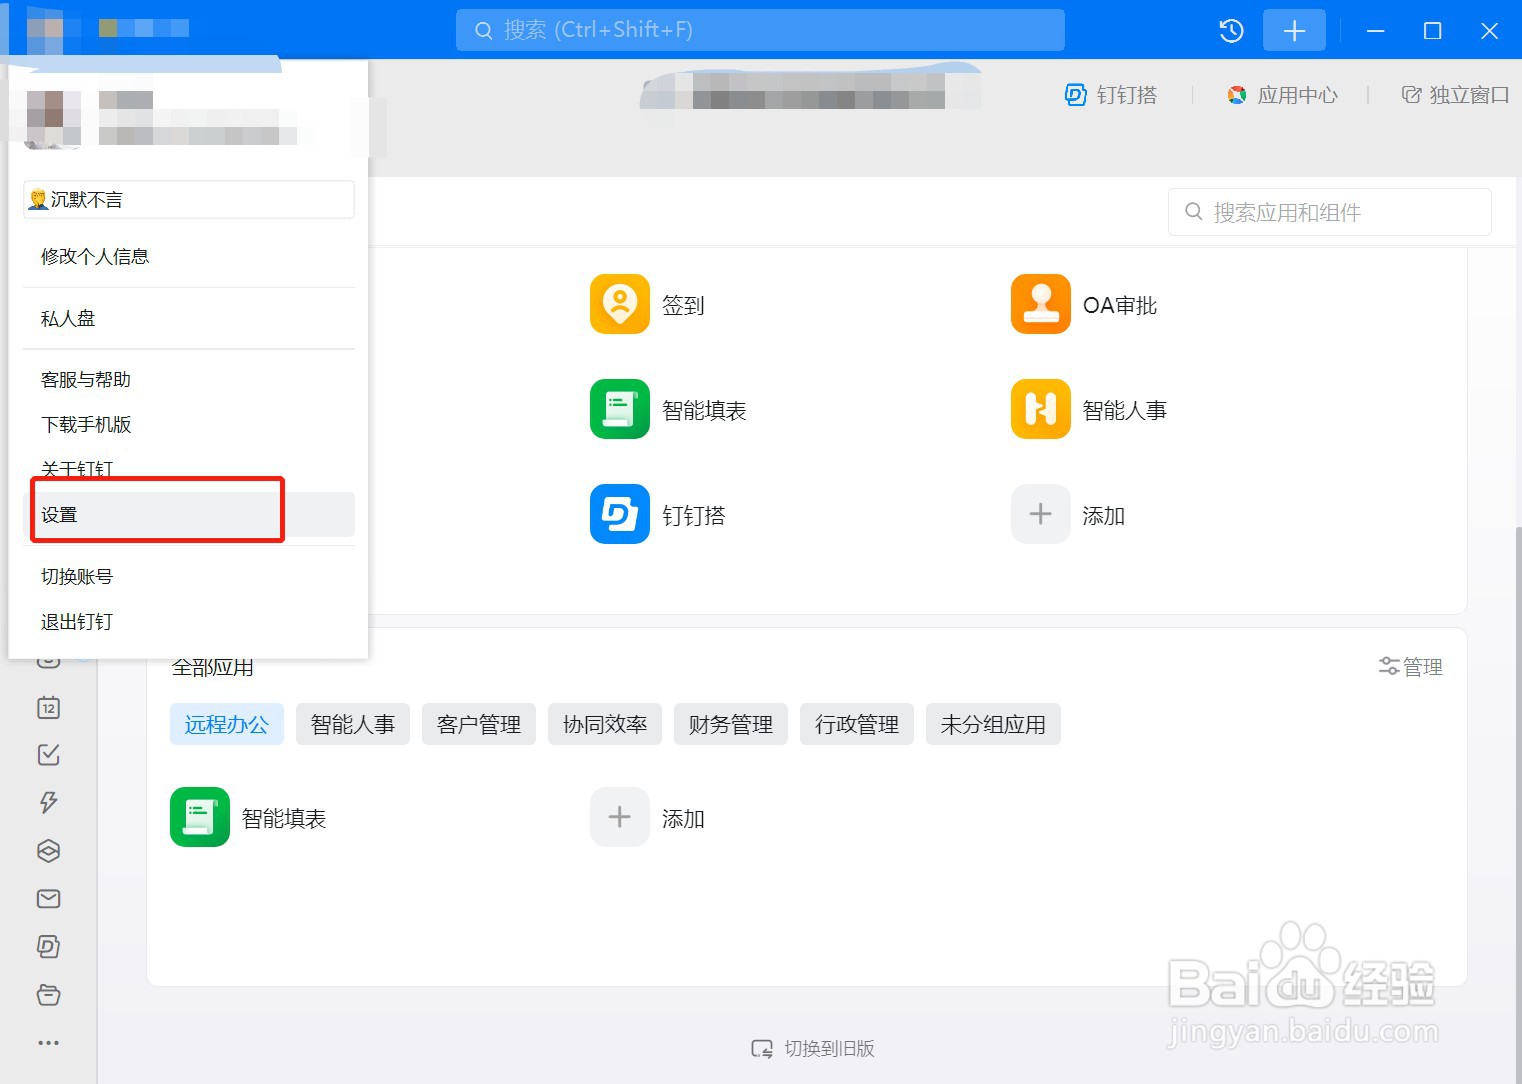Open 客服与帮助 from the profile menu

(x=189, y=380)
